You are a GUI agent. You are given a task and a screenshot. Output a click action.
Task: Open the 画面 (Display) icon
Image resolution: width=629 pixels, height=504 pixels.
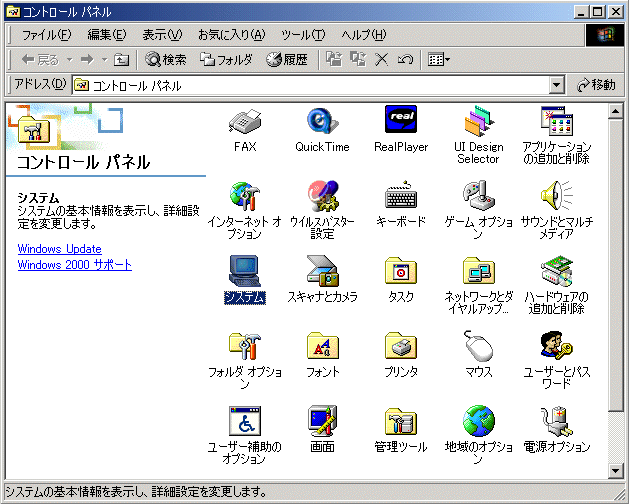322,422
